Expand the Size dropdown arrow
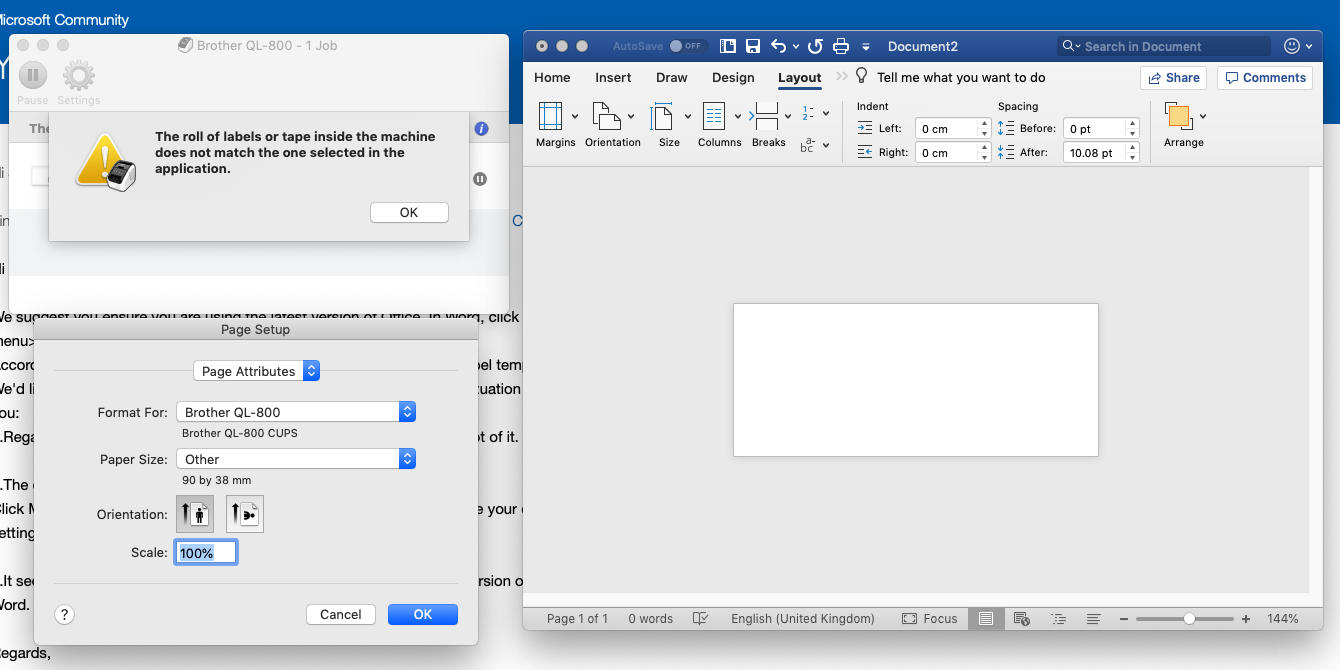 (688, 116)
